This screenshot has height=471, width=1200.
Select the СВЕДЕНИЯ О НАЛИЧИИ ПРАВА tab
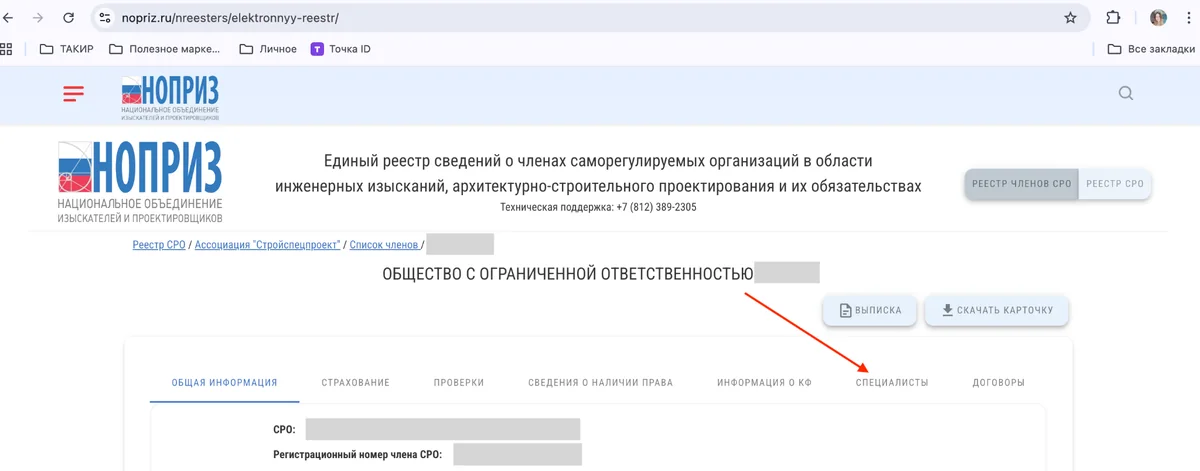[x=601, y=383]
